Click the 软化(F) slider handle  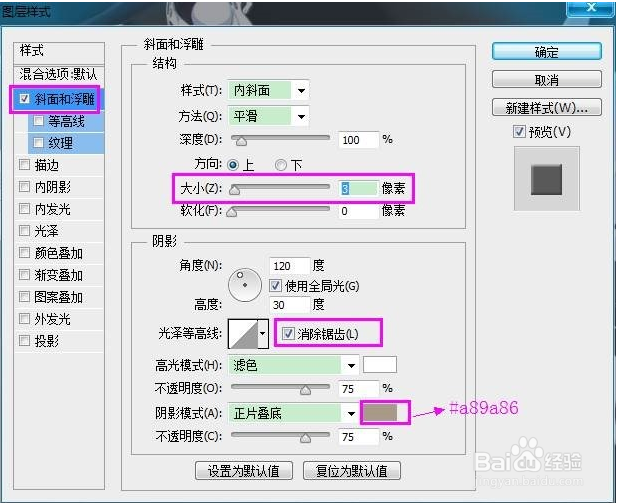pyautogui.click(x=232, y=212)
